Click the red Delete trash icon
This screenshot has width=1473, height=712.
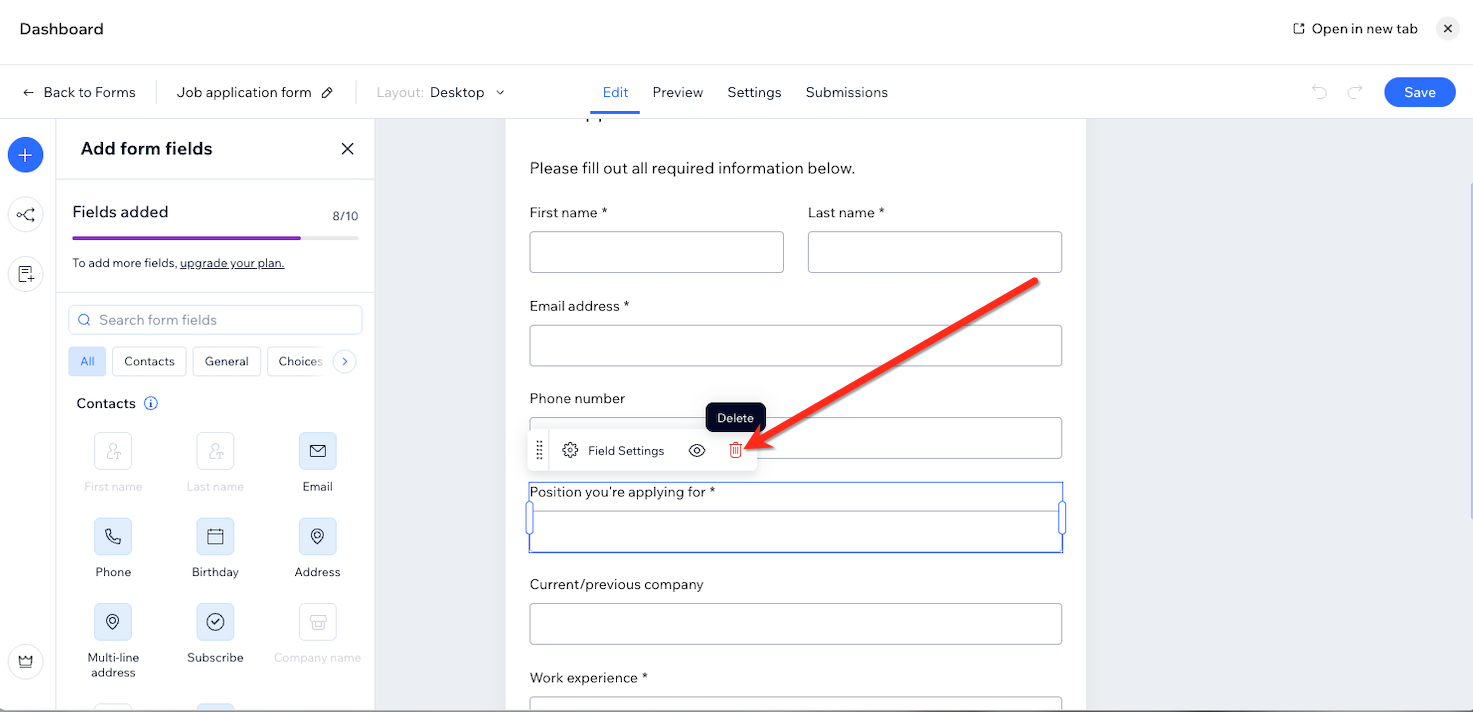(735, 451)
